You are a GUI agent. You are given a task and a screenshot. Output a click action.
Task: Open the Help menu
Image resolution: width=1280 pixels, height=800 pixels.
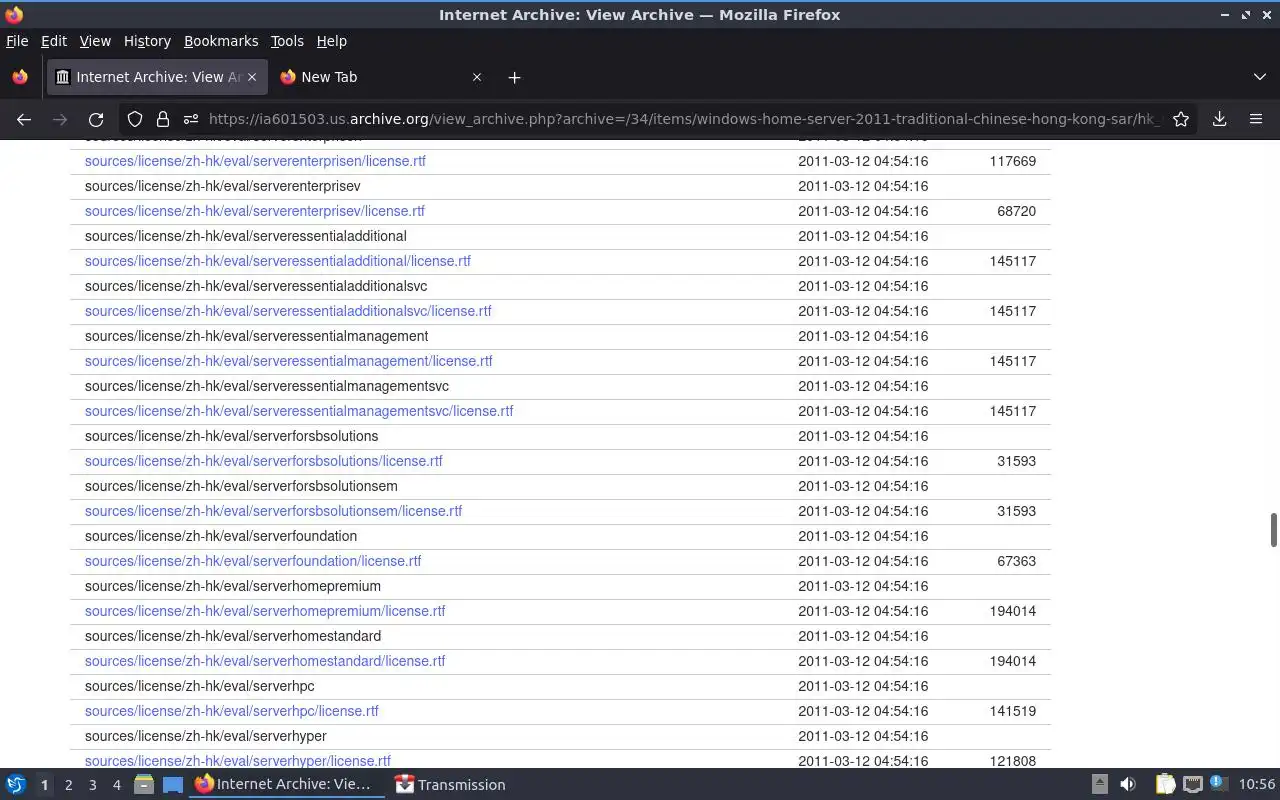(x=332, y=41)
